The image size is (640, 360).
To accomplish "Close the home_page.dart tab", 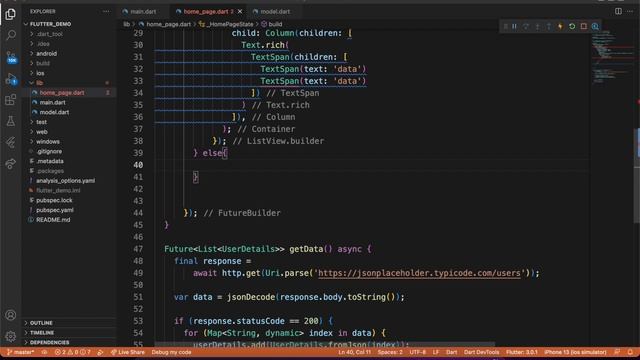I will click(240, 11).
